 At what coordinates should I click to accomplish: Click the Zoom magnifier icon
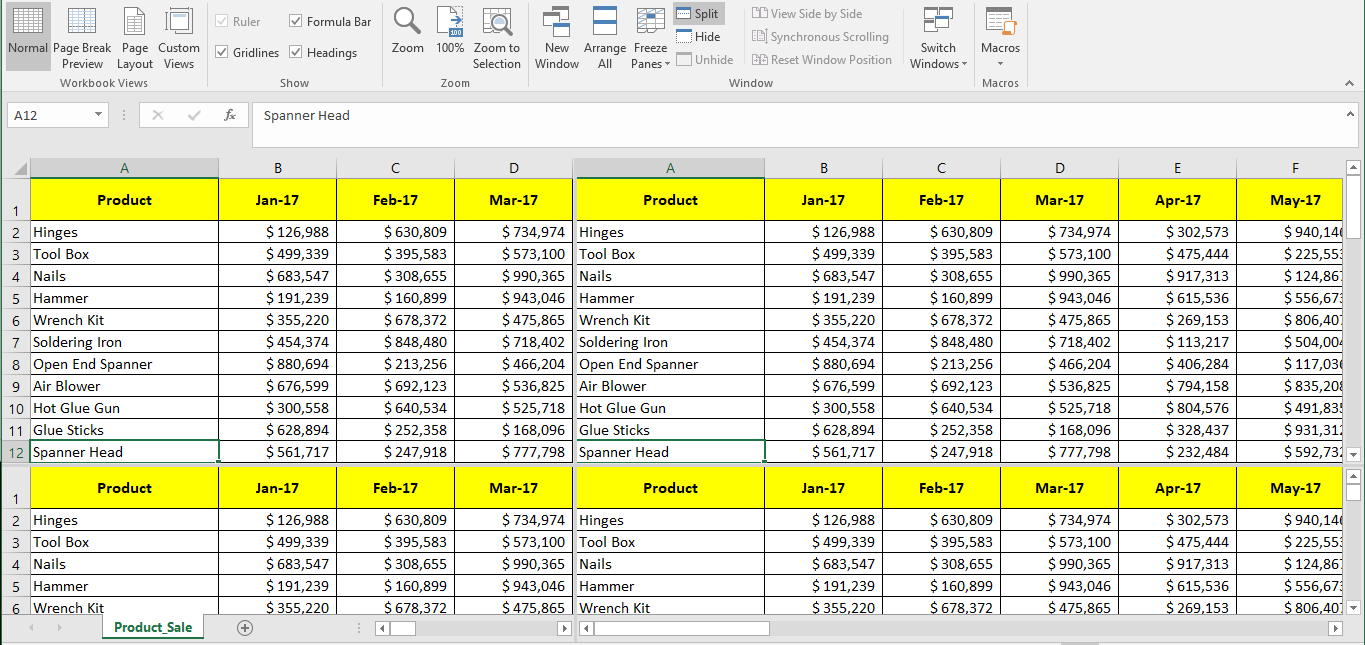click(407, 33)
